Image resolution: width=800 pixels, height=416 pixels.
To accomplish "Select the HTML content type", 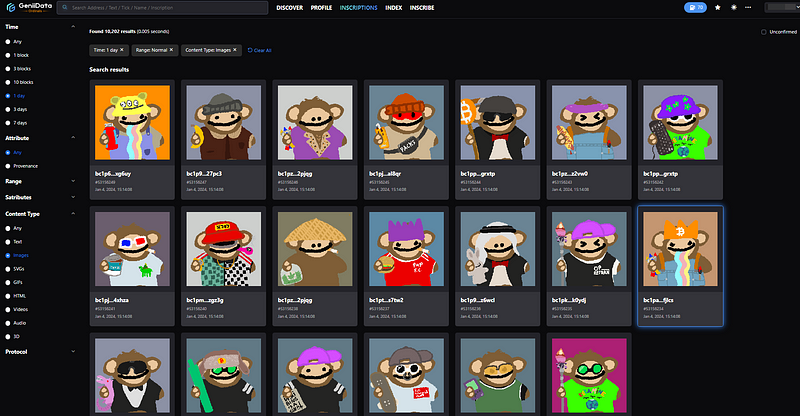I will coord(8,296).
